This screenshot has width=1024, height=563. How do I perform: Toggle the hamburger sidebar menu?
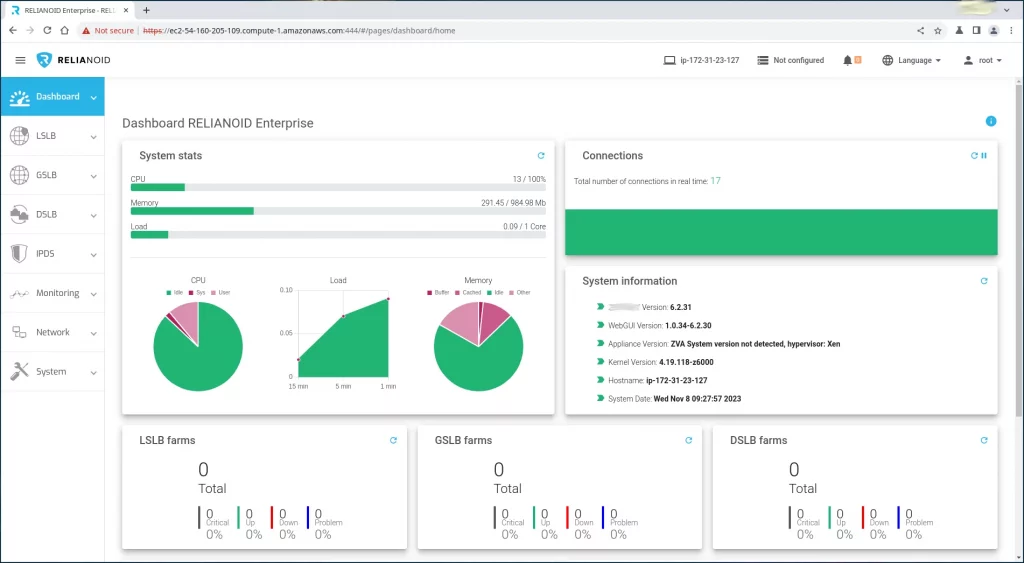point(20,60)
